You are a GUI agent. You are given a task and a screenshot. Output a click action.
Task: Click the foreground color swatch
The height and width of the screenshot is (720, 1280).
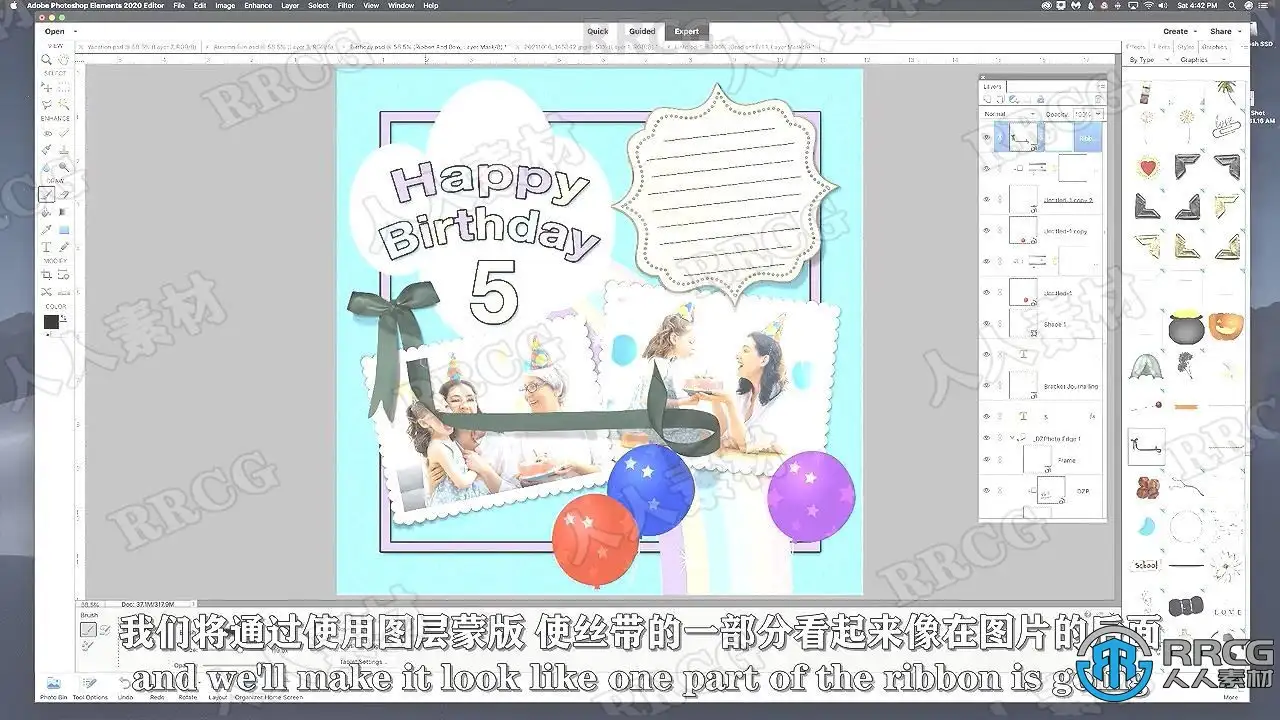tap(50, 321)
